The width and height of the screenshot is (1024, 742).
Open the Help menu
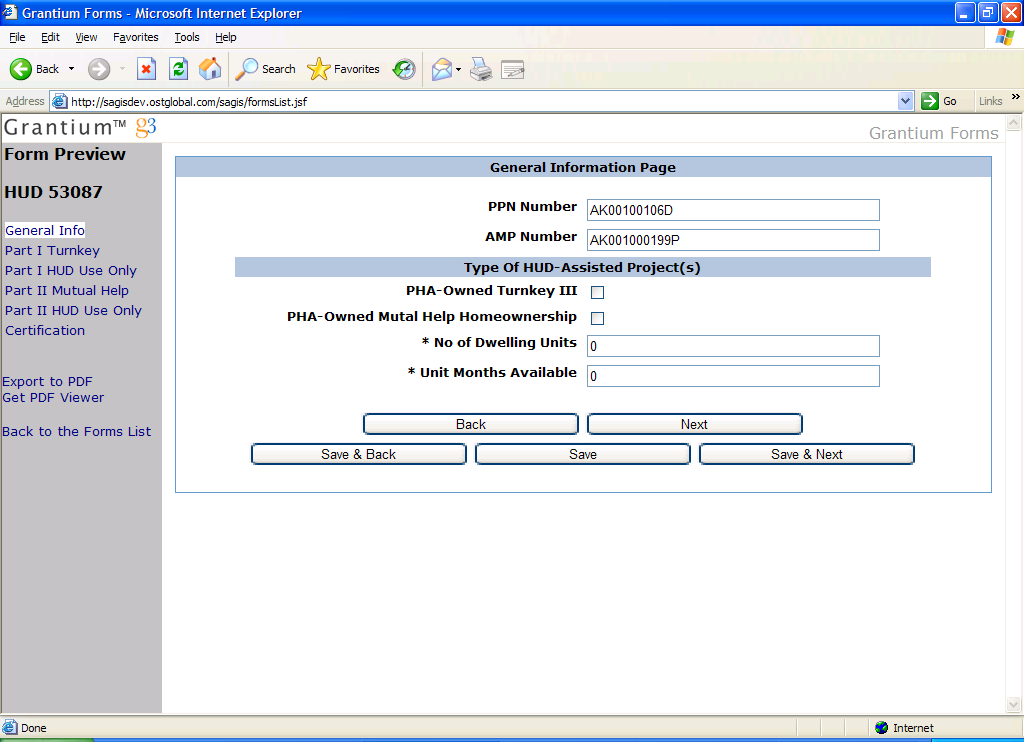pyautogui.click(x=226, y=37)
